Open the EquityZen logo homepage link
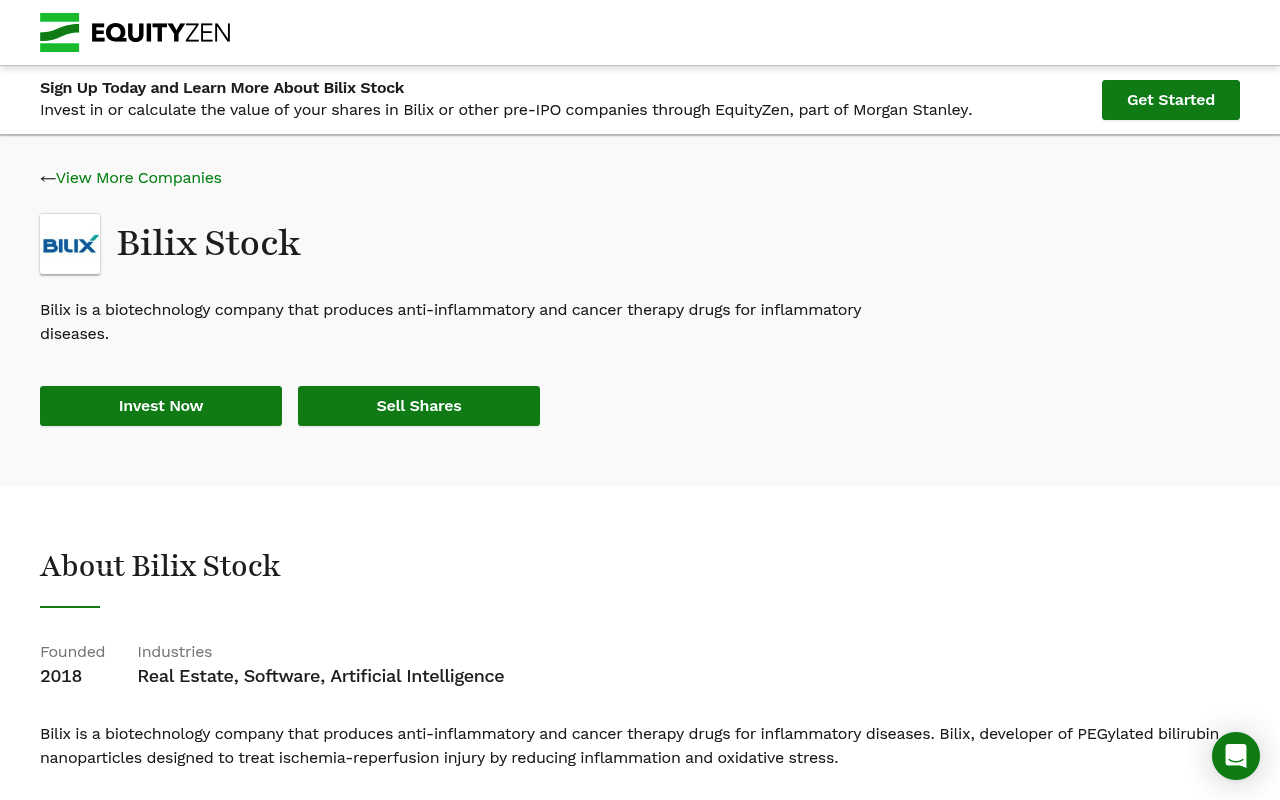 (x=135, y=33)
